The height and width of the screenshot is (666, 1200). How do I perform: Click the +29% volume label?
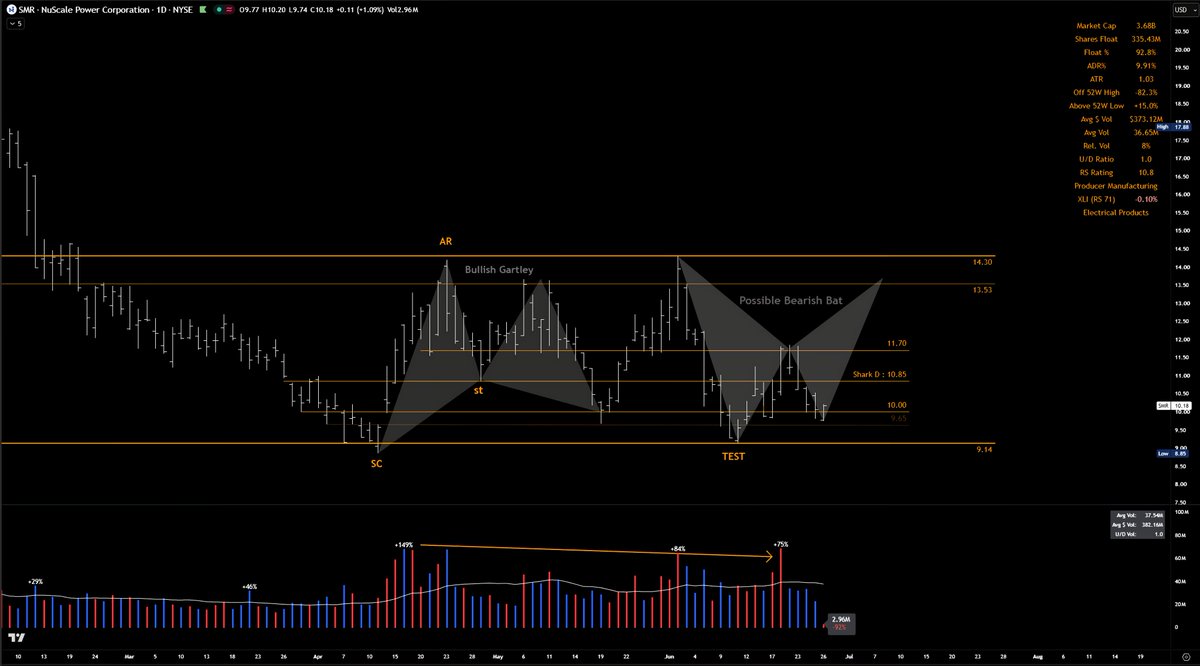pos(35,581)
